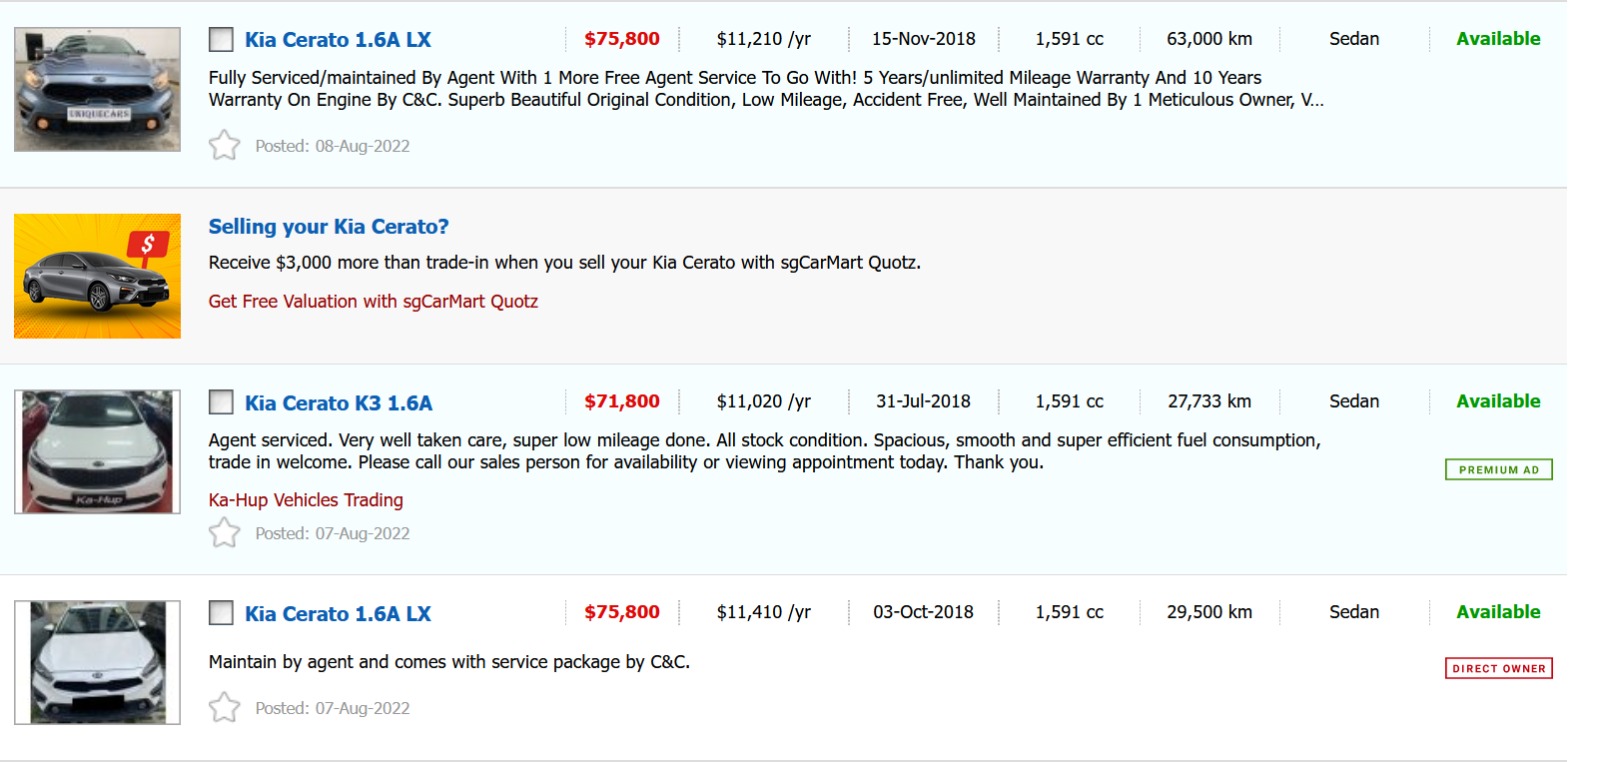The height and width of the screenshot is (762, 1600).
Task: Favorite the Kia Cerato K3 listing star
Action: point(224,533)
